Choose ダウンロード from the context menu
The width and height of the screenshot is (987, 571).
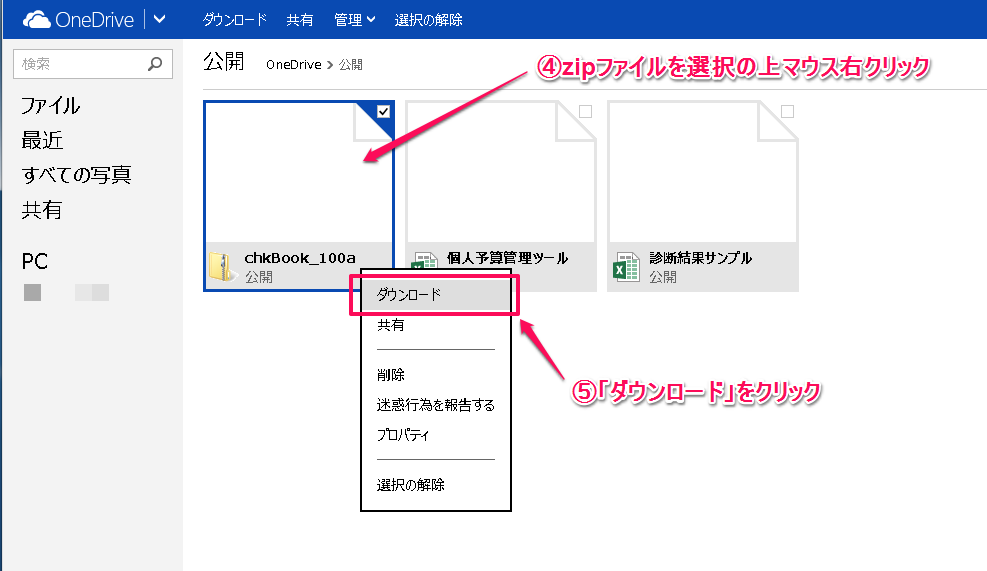[x=409, y=295]
